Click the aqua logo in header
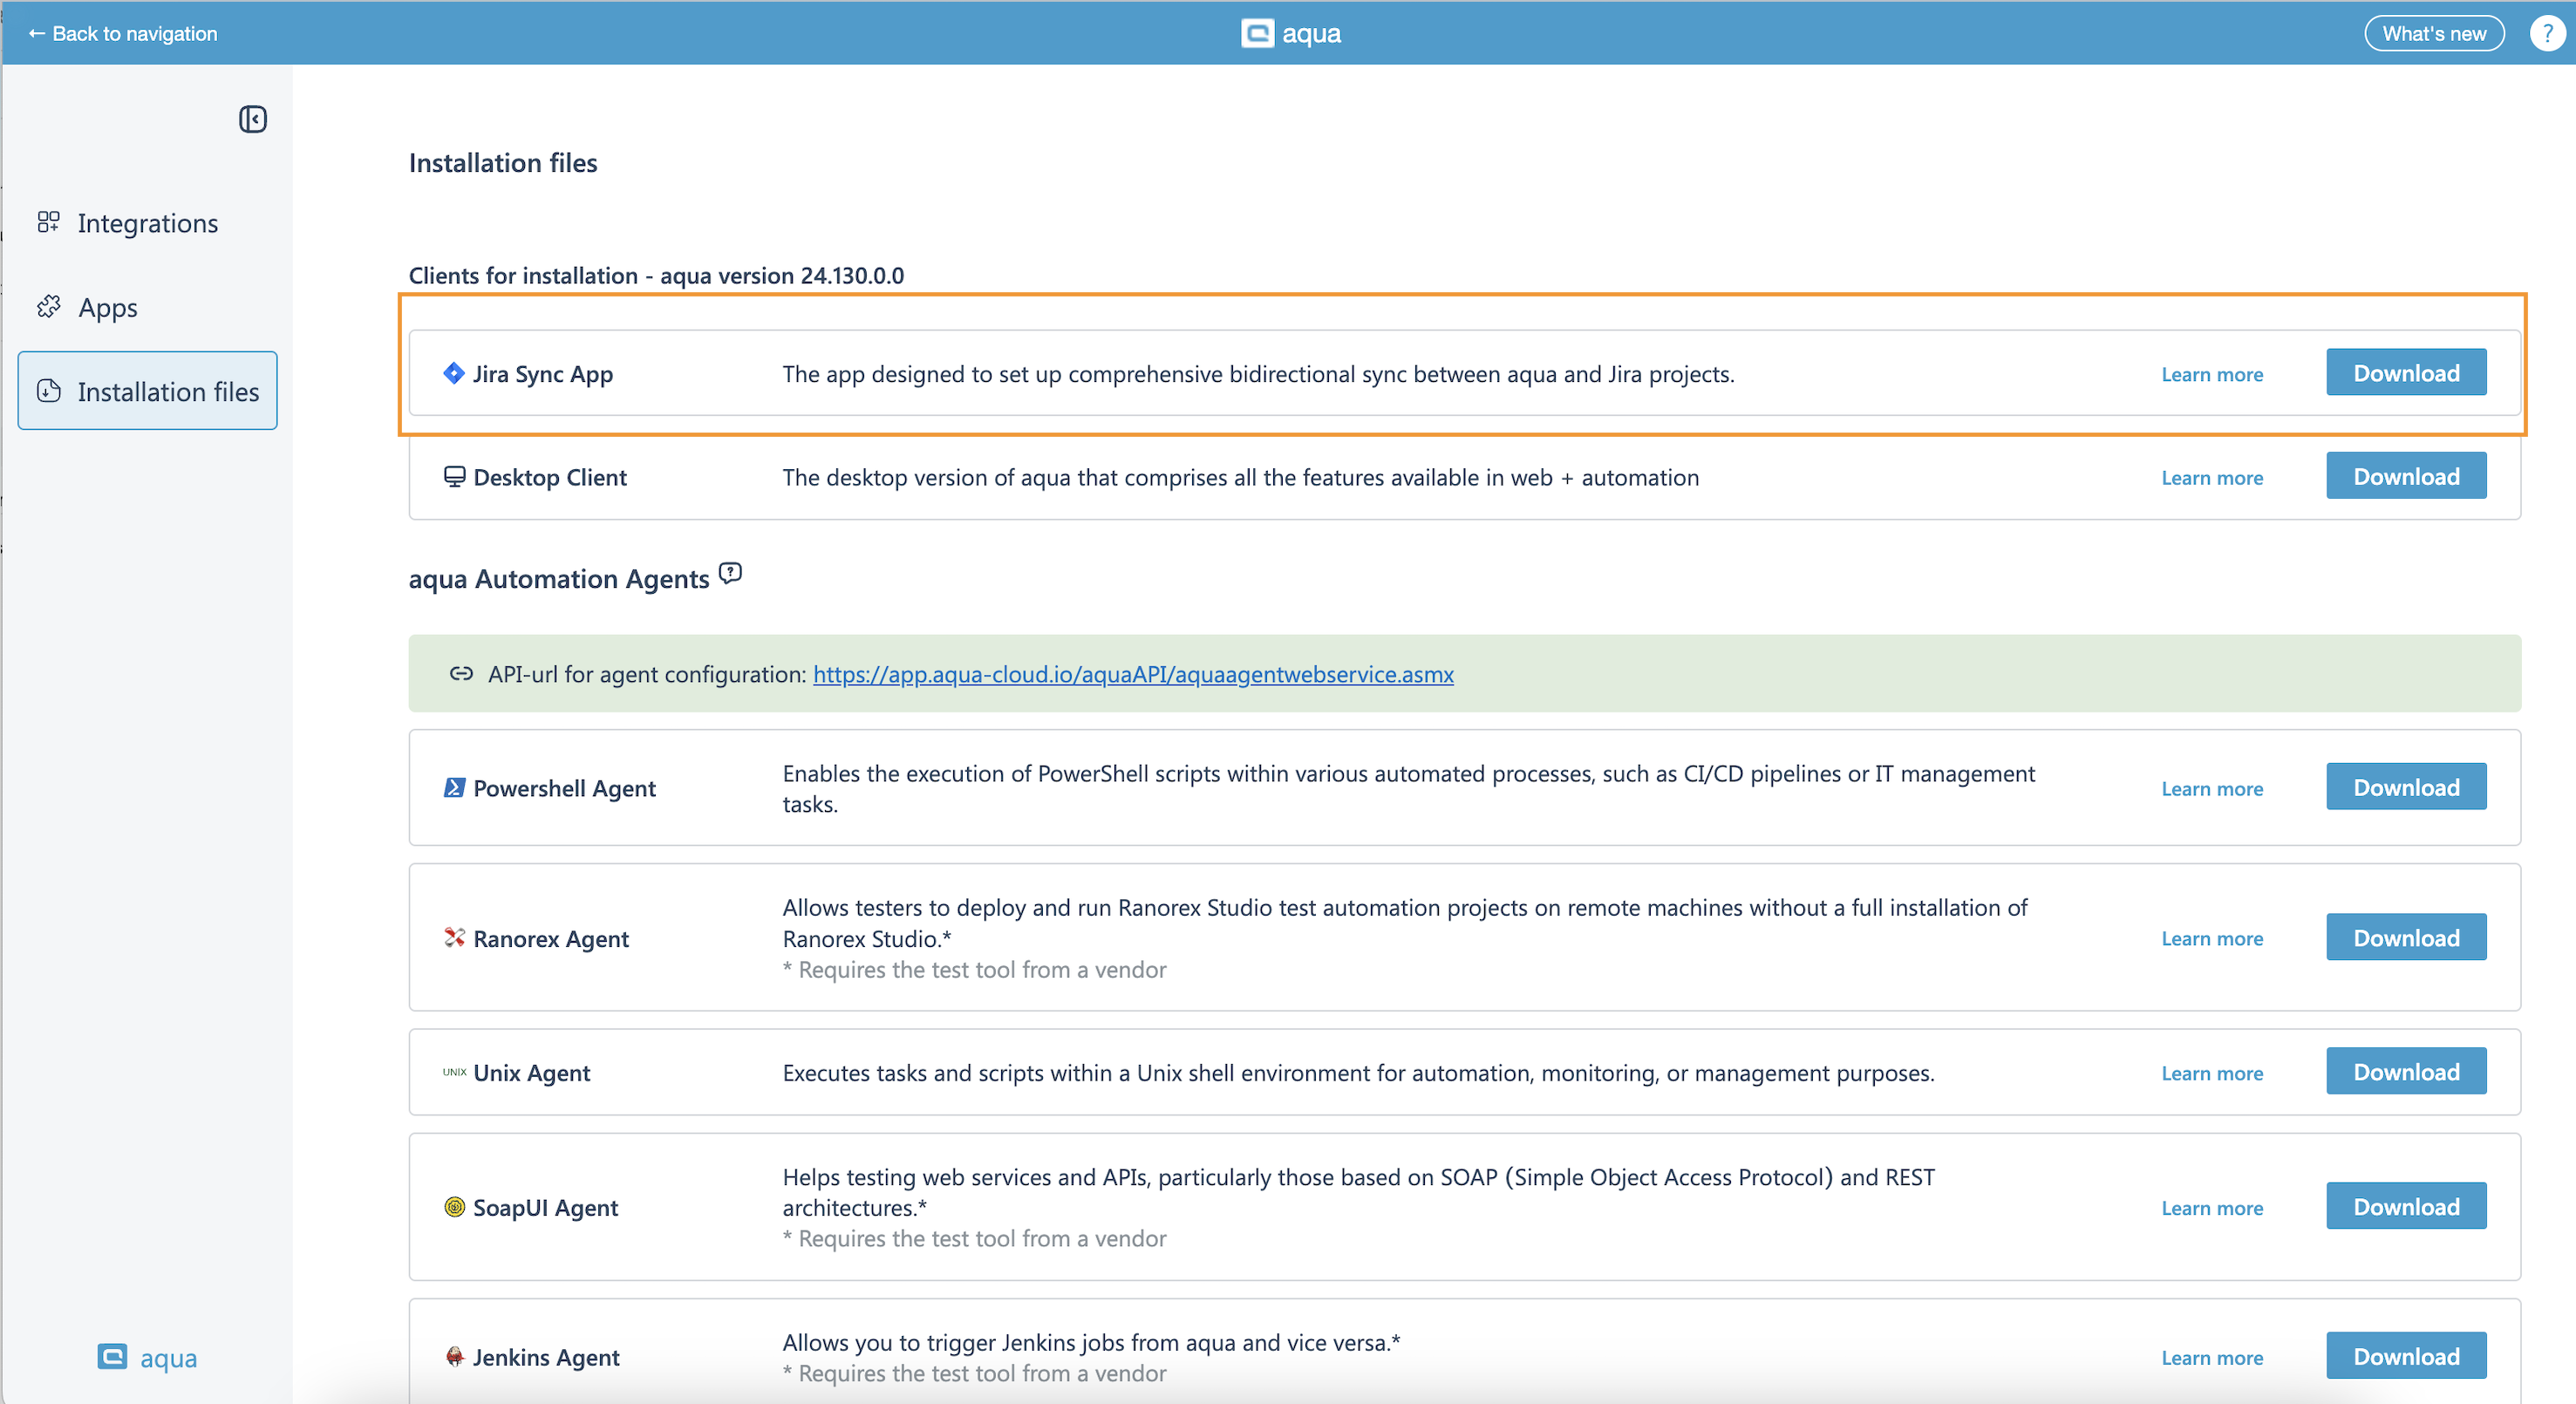 pyautogui.click(x=1290, y=33)
